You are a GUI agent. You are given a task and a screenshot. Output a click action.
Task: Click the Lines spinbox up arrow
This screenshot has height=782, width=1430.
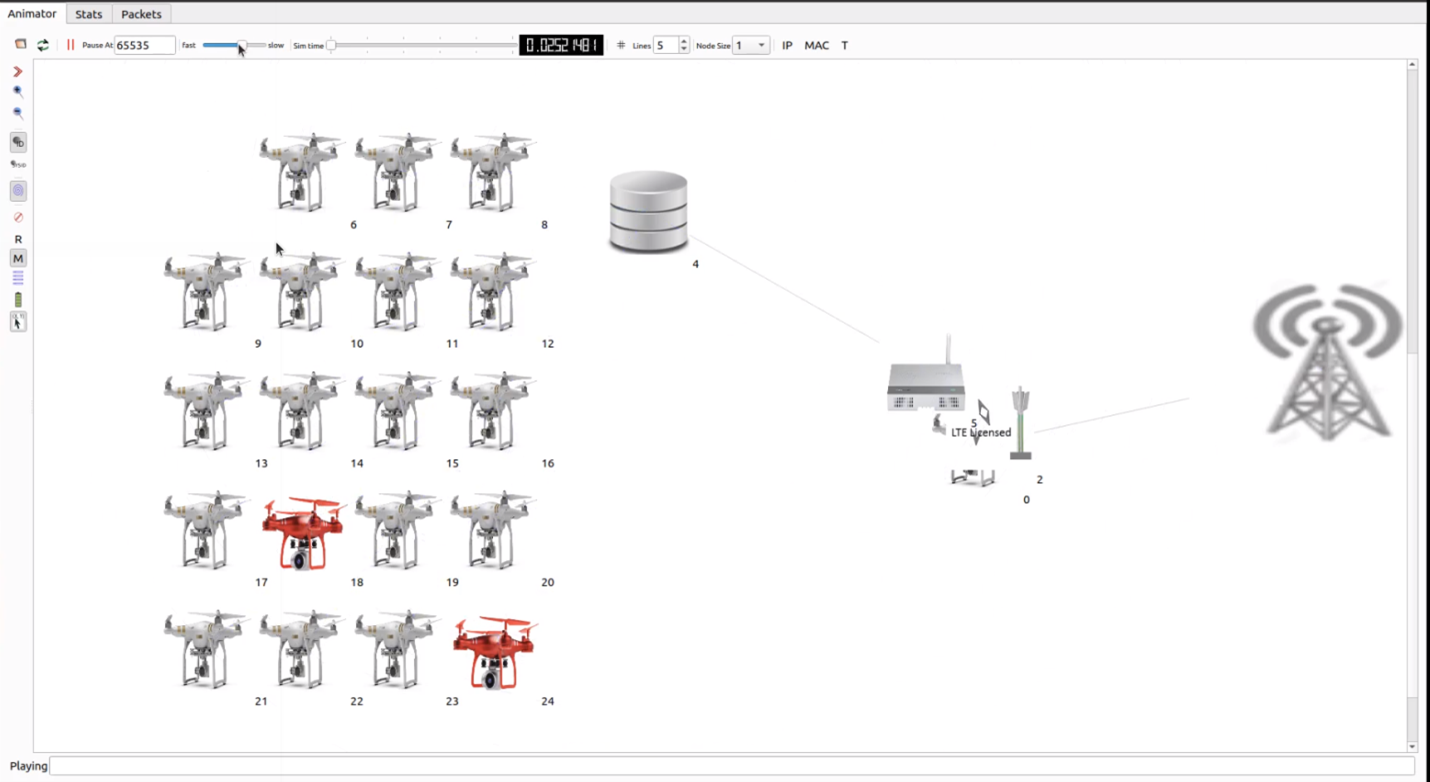(x=684, y=41)
